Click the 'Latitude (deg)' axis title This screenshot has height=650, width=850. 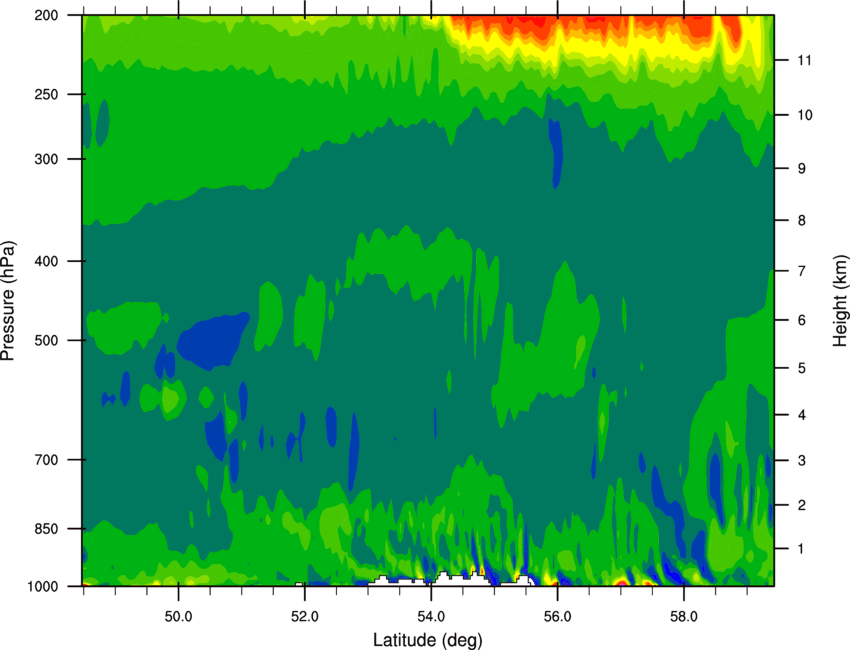428,640
